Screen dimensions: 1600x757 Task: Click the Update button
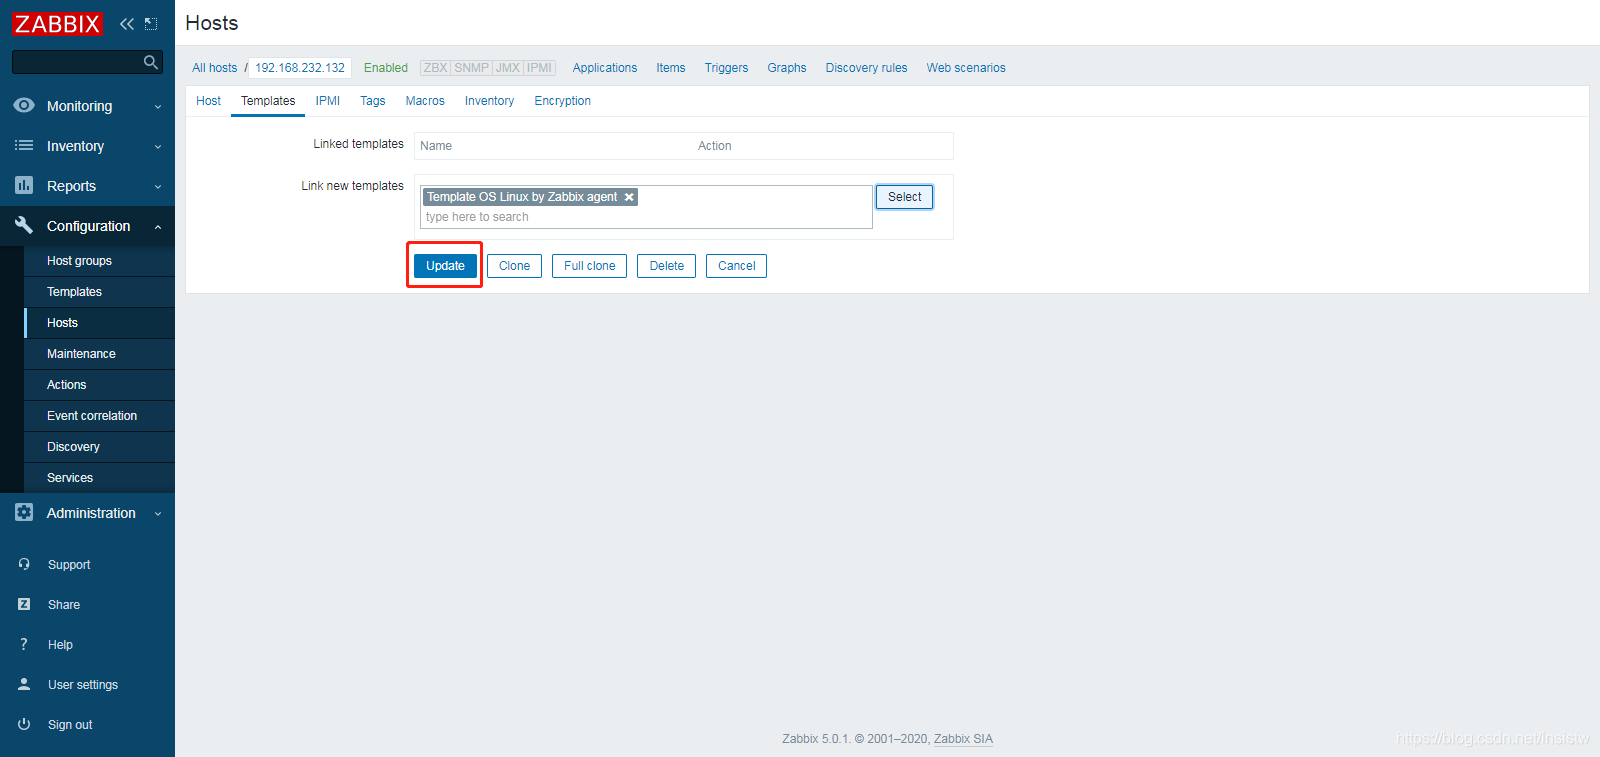tap(445, 266)
